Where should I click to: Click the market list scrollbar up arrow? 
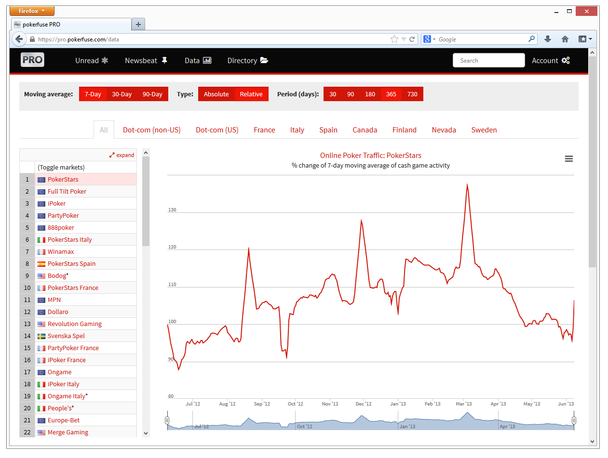click(146, 153)
